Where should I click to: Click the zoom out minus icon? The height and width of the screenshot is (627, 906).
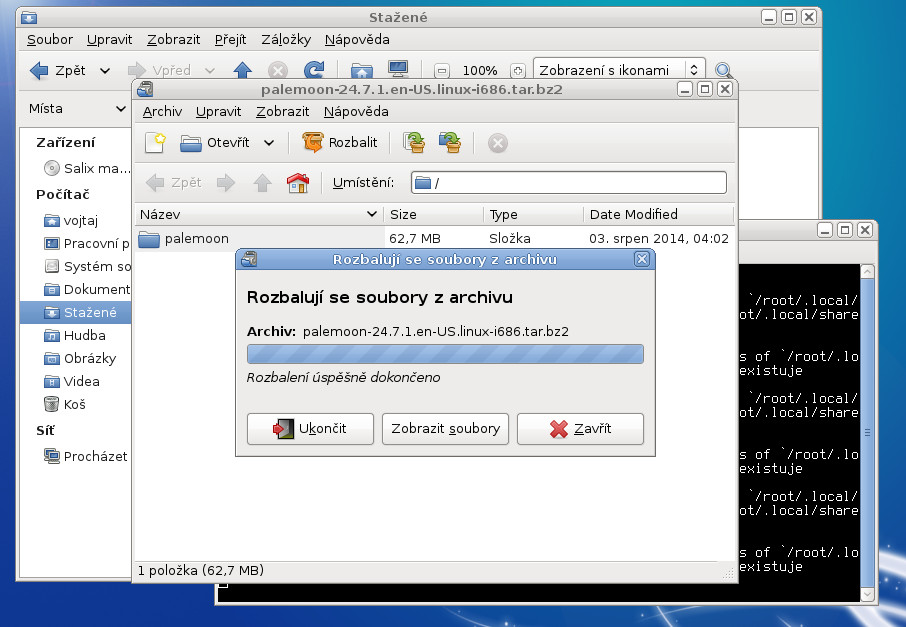pos(442,71)
